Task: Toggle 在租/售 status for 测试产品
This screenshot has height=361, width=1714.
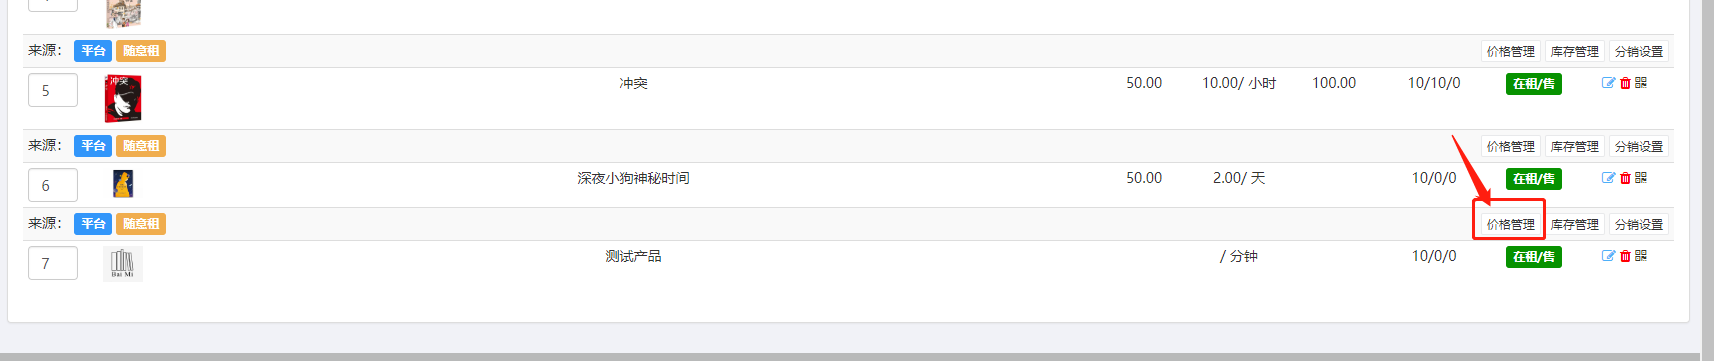Action: [x=1533, y=257]
